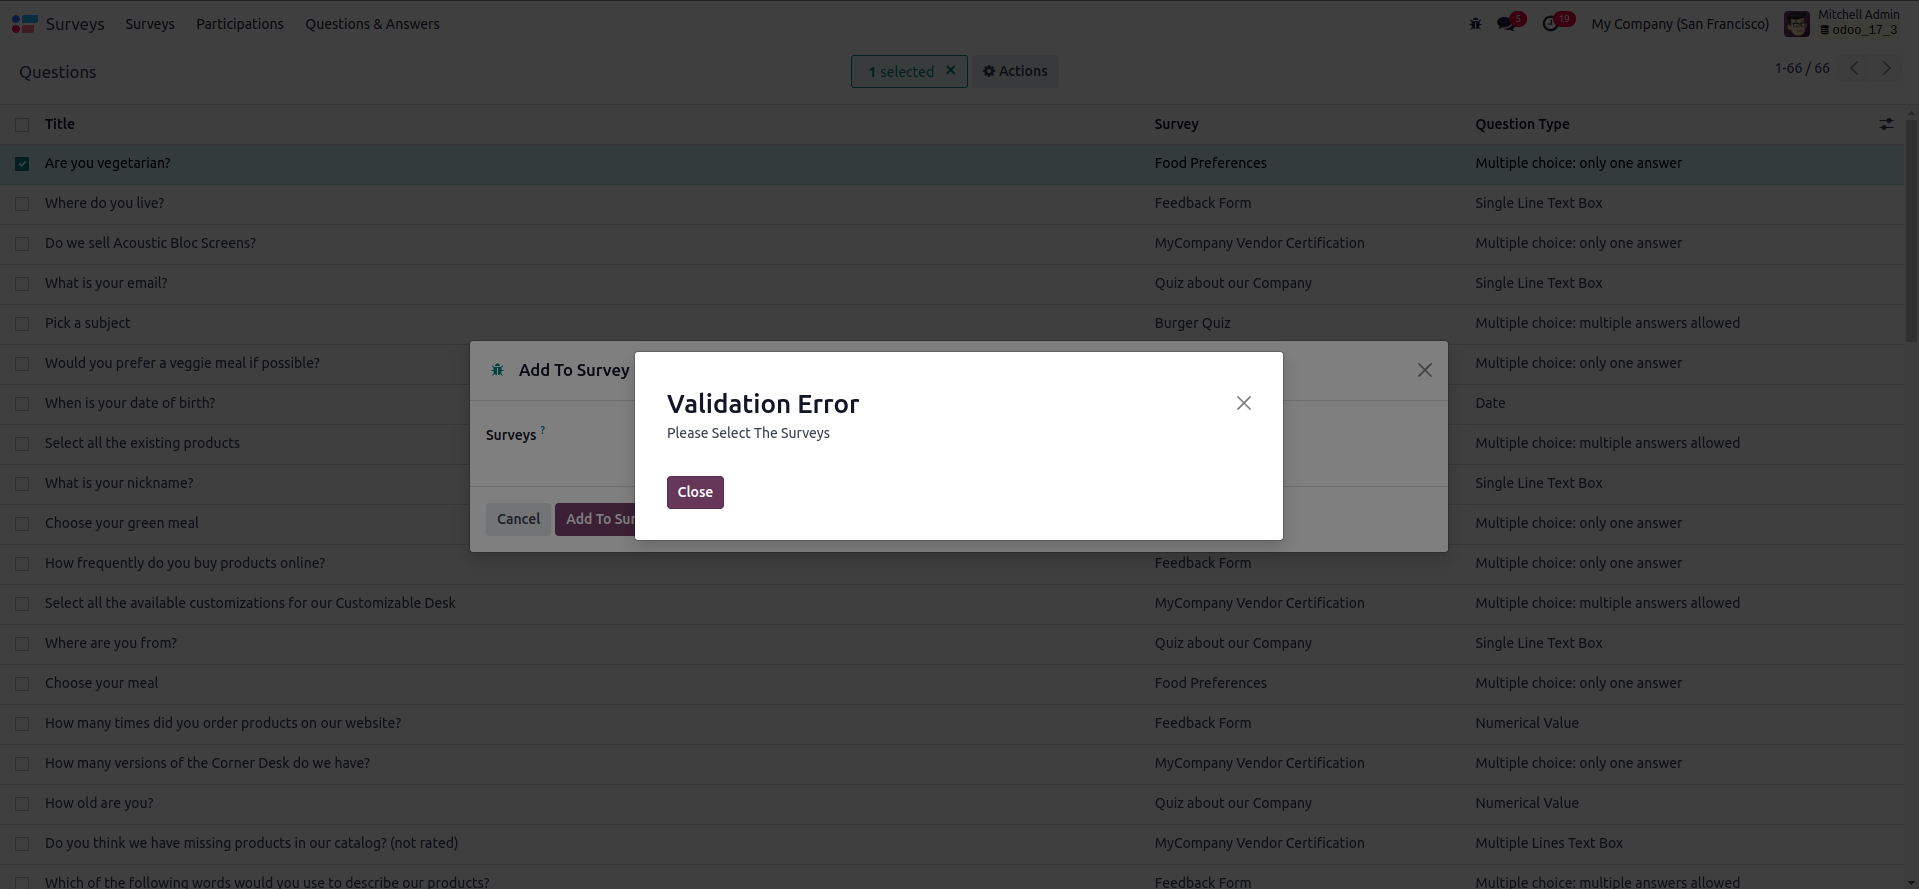Click Cancel in Add To Survey dialog

coord(518,519)
